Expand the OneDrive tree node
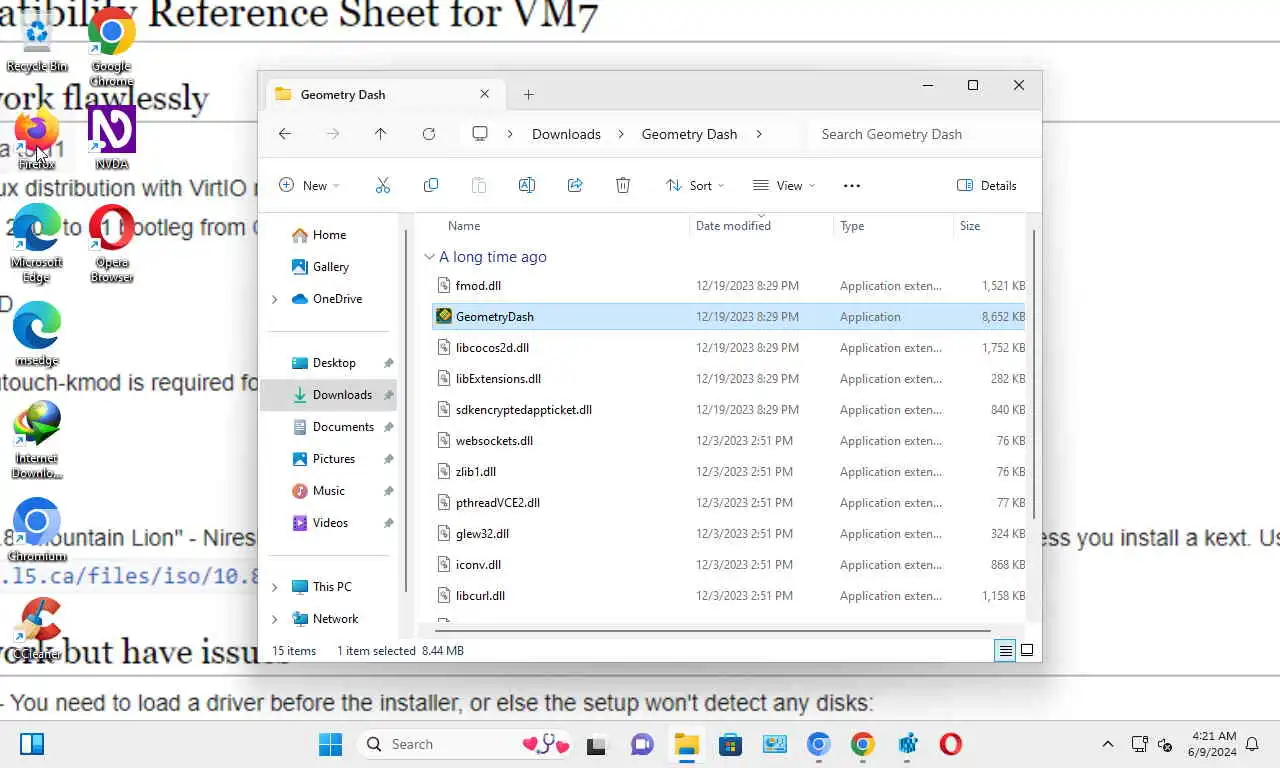This screenshot has height=768, width=1280. tap(275, 299)
